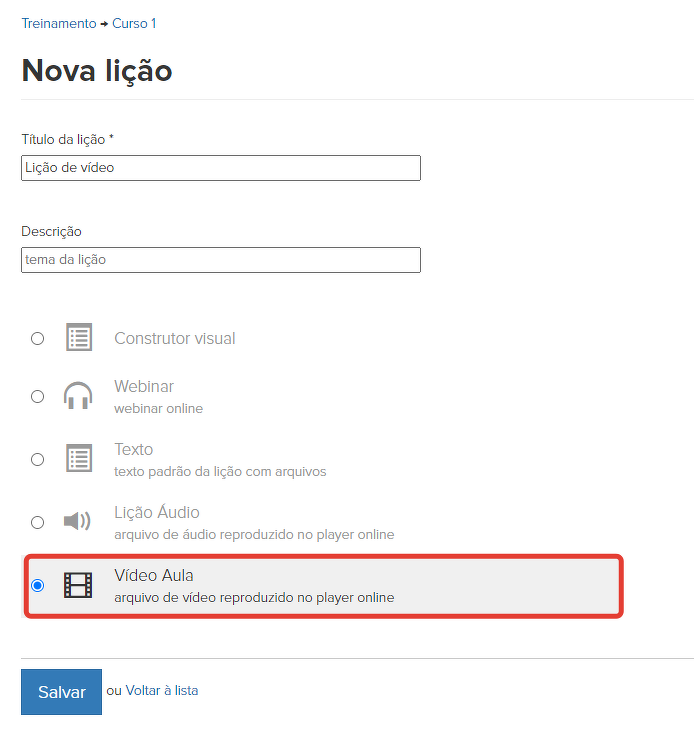Select the Webinar radio button
The height and width of the screenshot is (754, 694).
[38, 396]
